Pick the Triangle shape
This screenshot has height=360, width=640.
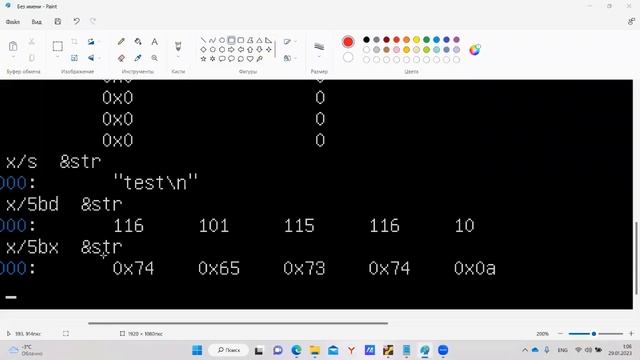(259, 40)
